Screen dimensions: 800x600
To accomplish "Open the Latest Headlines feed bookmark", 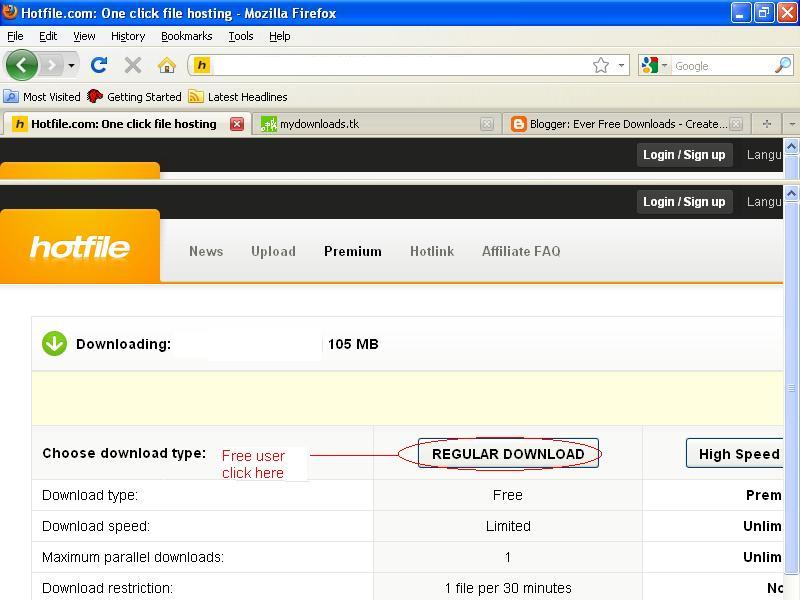I will 238,96.
